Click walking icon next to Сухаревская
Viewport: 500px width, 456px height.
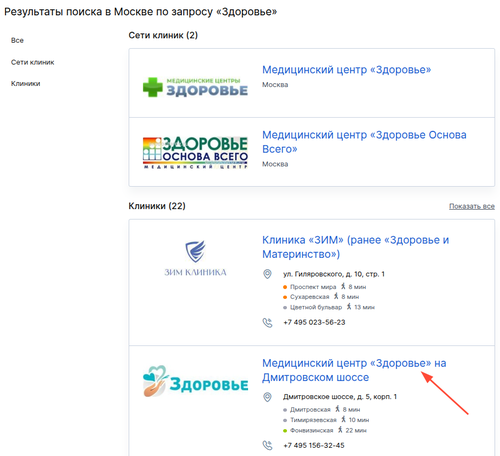point(336,296)
